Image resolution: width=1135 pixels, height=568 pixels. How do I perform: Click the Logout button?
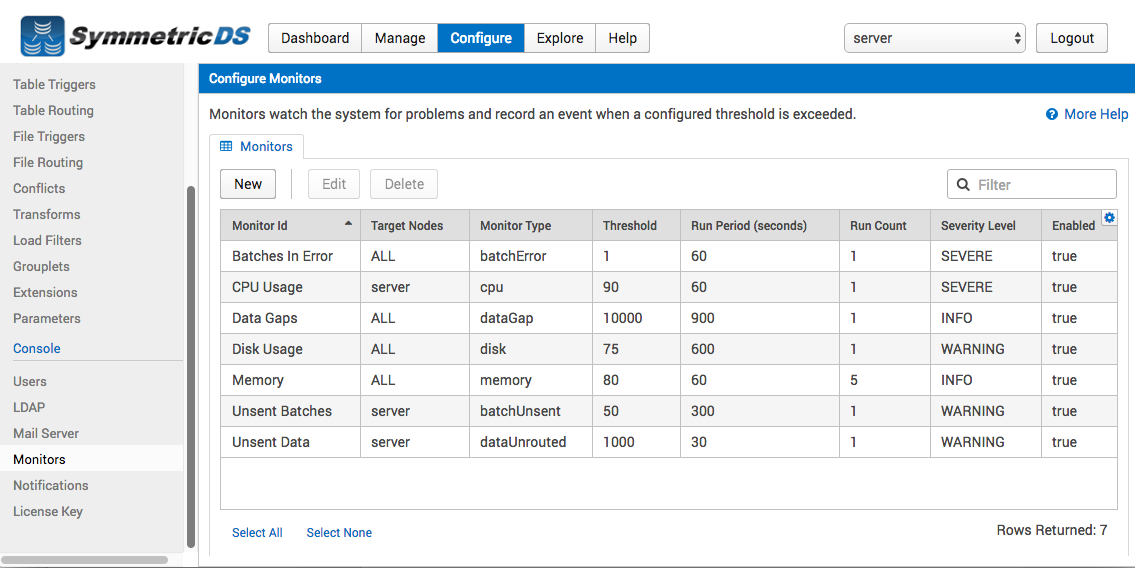(x=1072, y=38)
